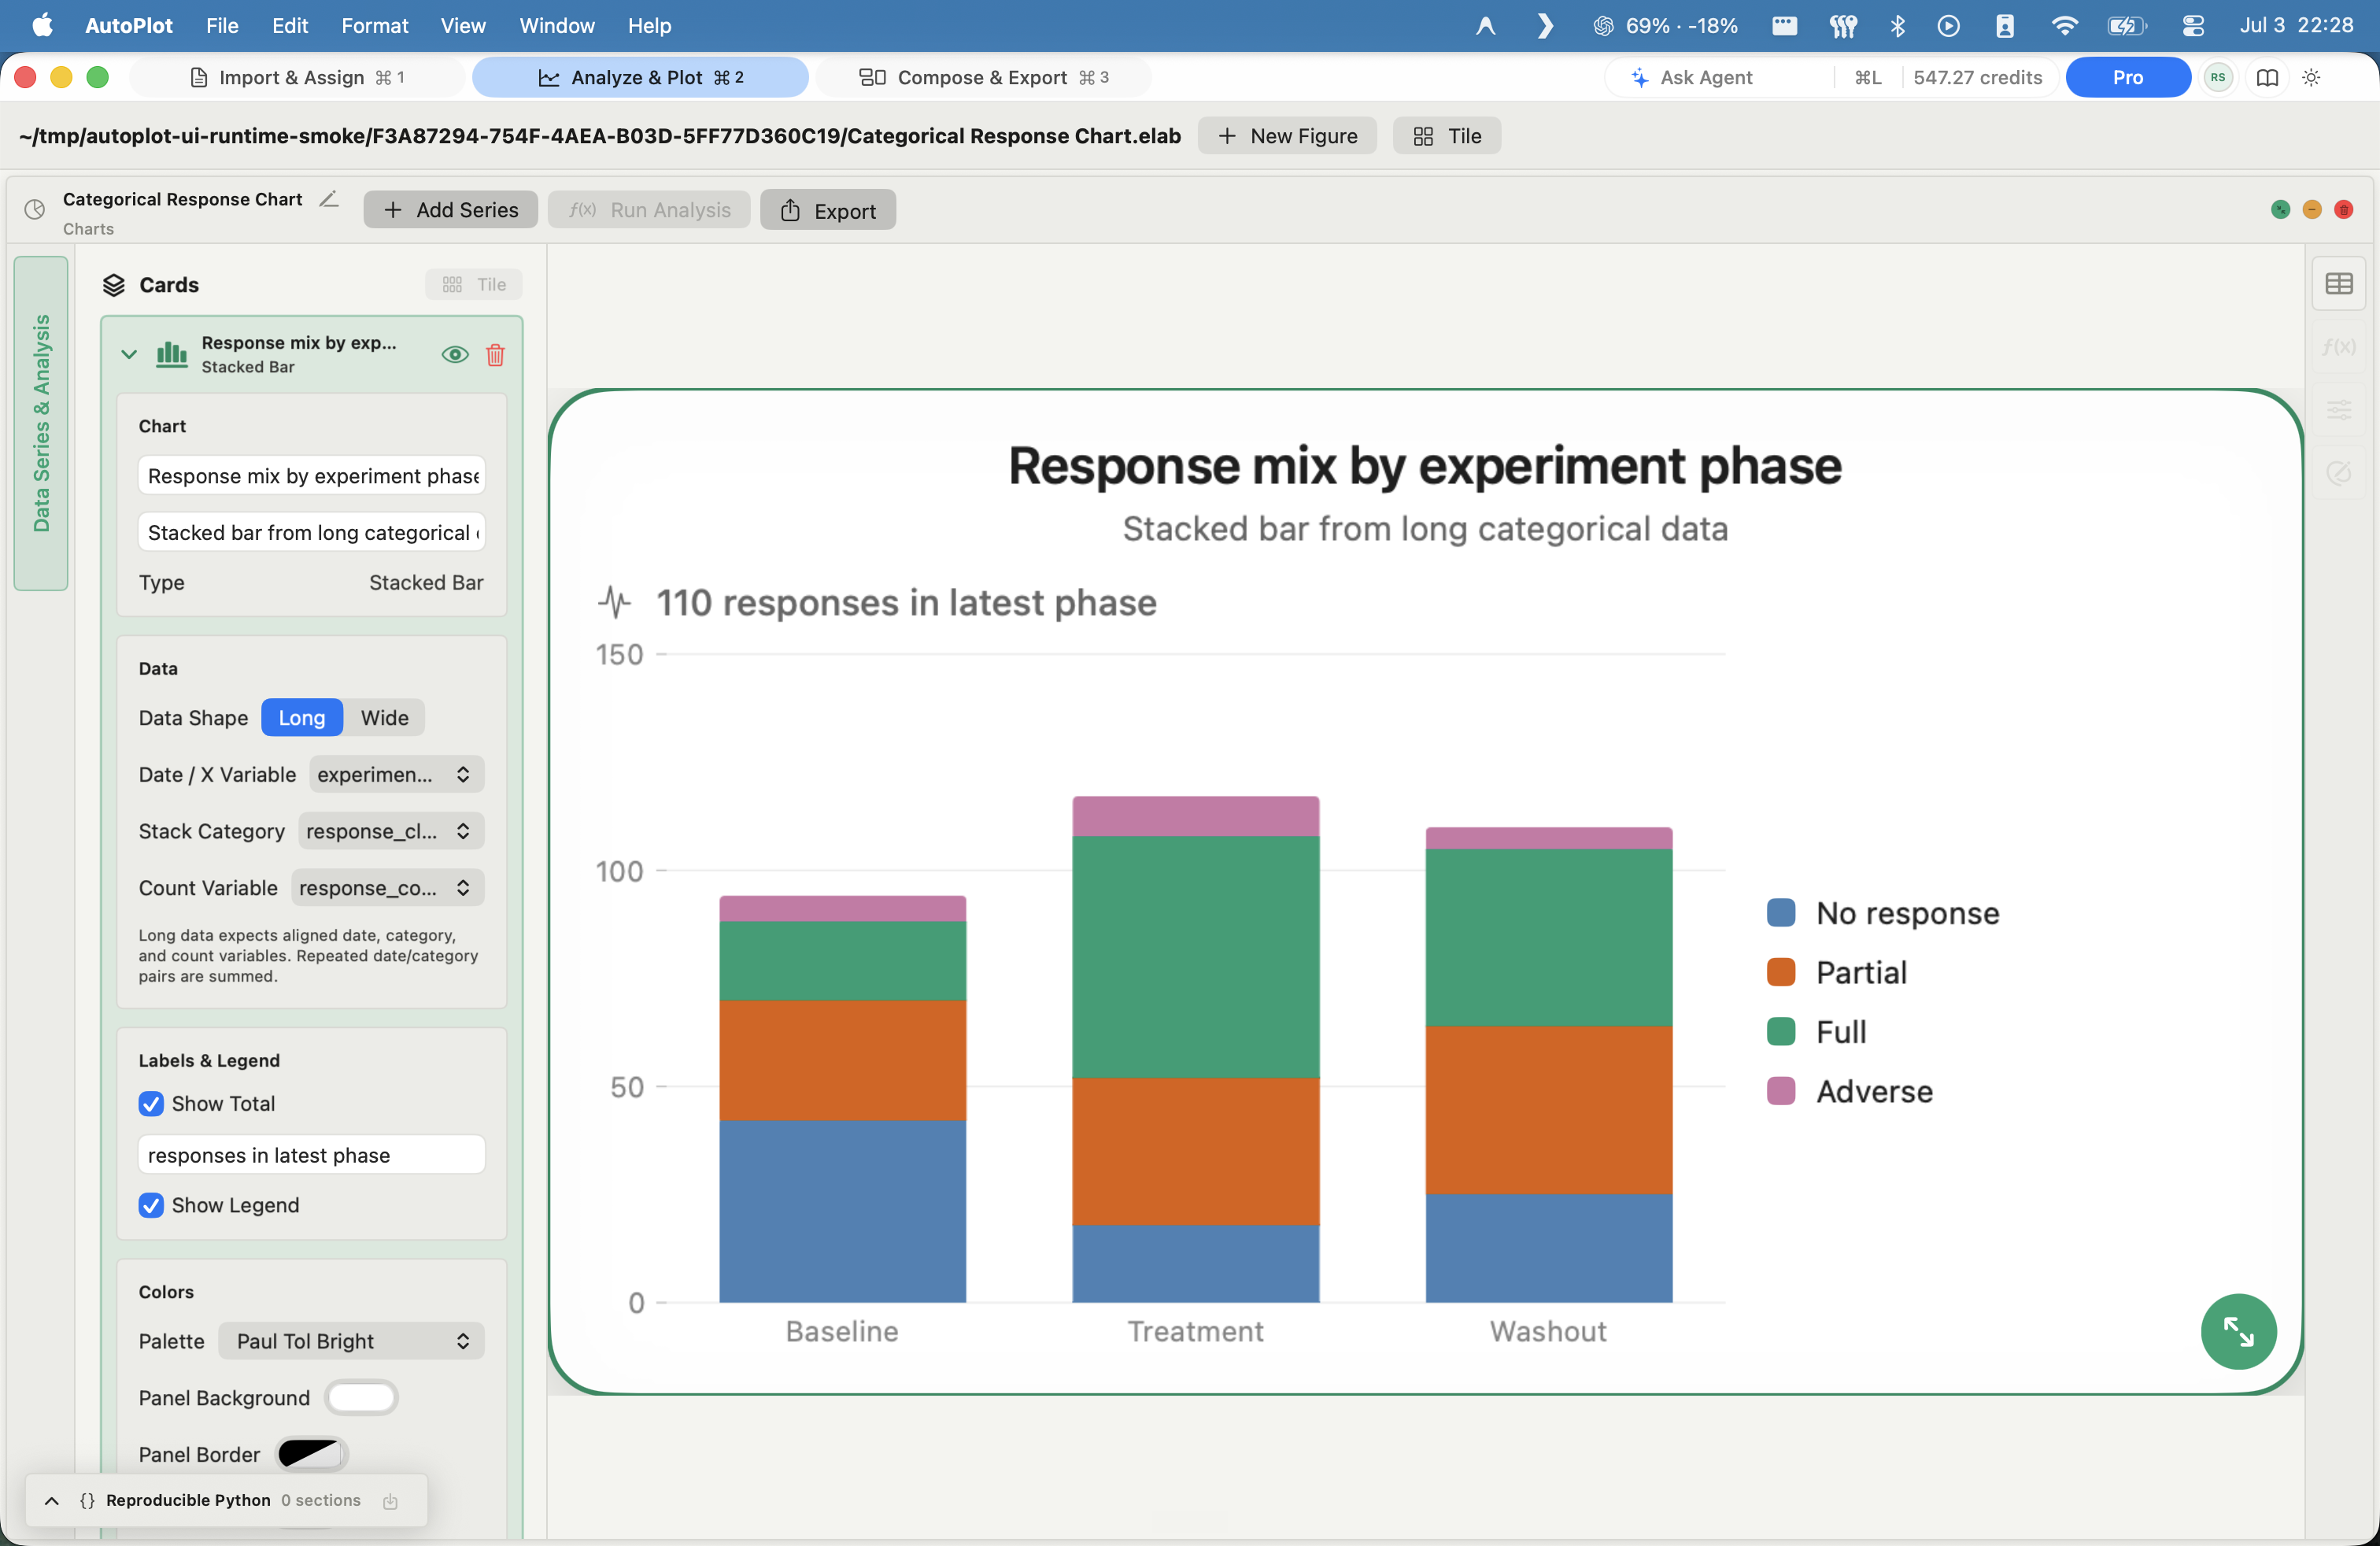Open Stack Category dropdown
The width and height of the screenshot is (2380, 1546).
391,832
